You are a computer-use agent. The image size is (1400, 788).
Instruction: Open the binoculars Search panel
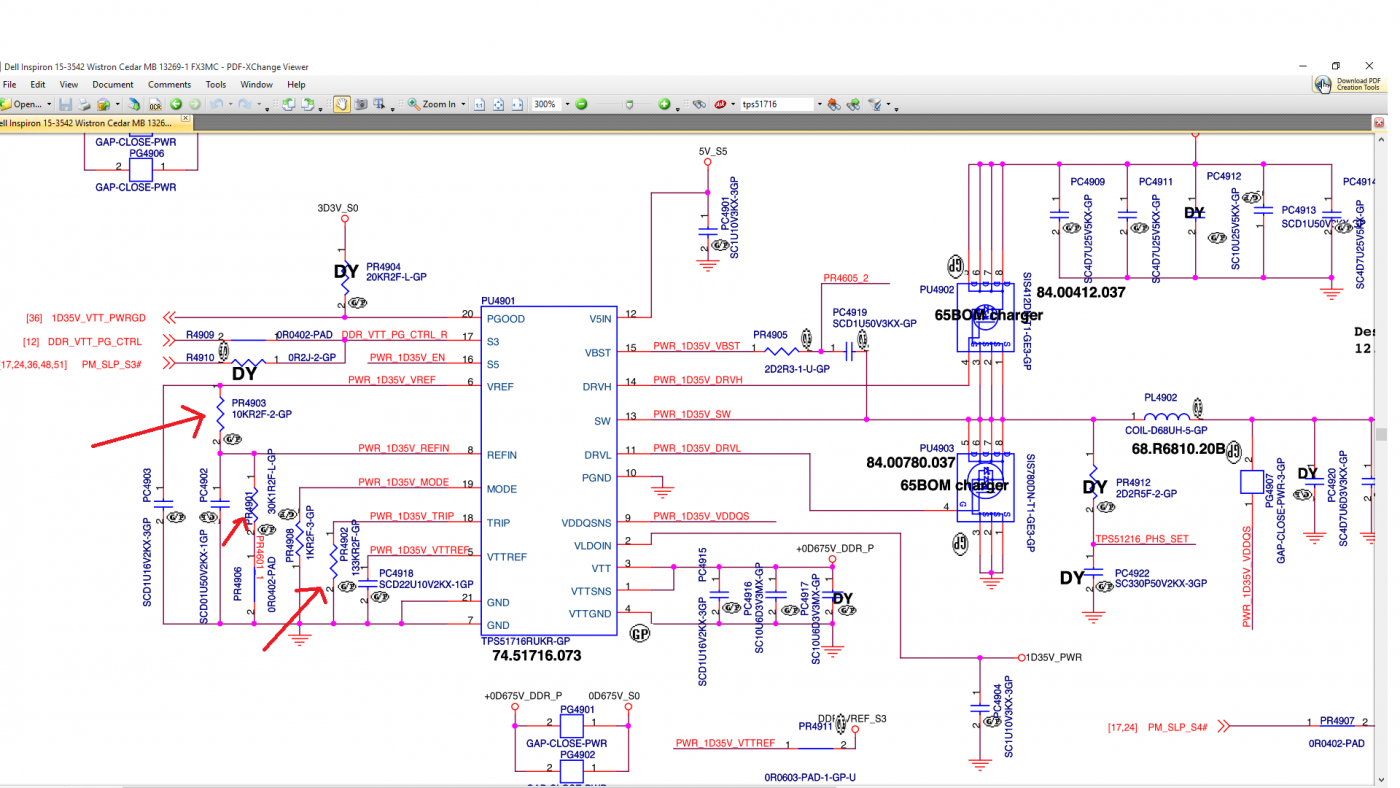(699, 104)
